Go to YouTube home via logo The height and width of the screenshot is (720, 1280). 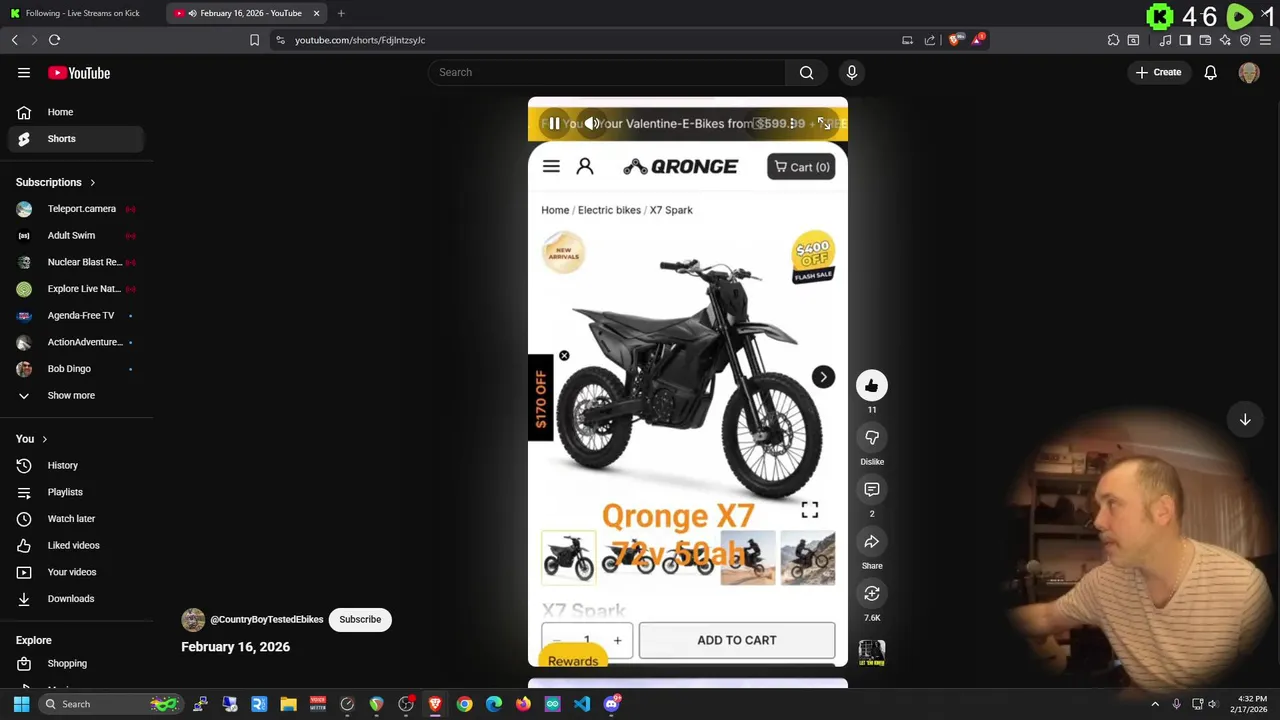(x=79, y=73)
